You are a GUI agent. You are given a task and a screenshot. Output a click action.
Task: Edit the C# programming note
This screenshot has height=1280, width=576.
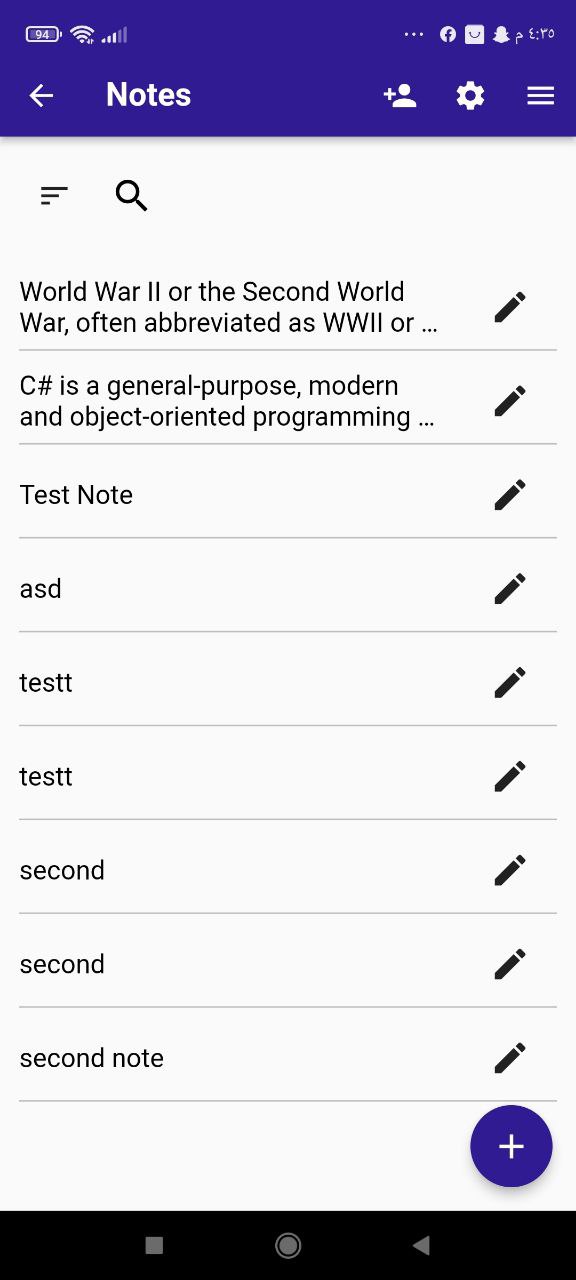click(x=509, y=400)
